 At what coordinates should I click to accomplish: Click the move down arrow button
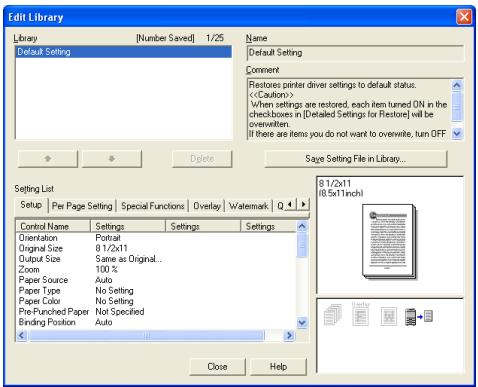(x=112, y=159)
